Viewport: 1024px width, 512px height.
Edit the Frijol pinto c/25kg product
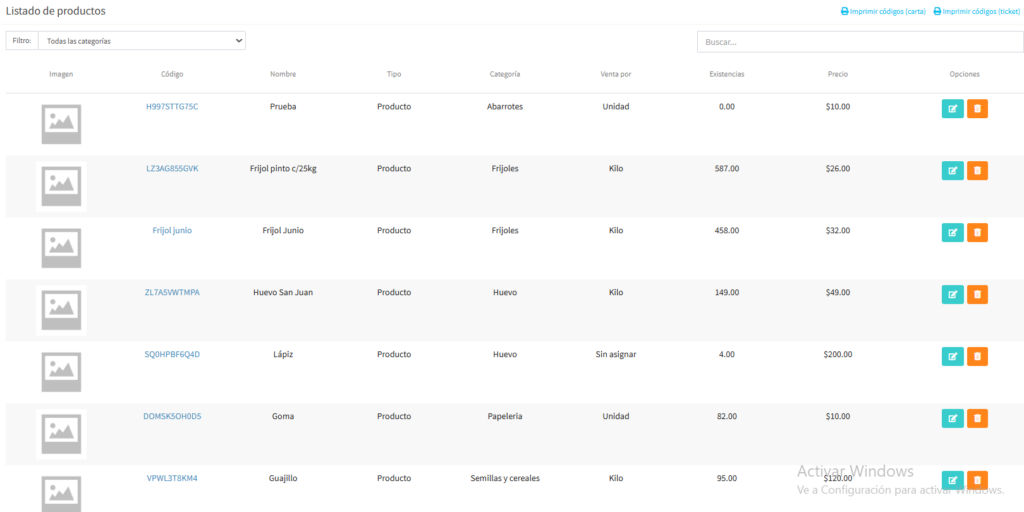tap(952, 171)
